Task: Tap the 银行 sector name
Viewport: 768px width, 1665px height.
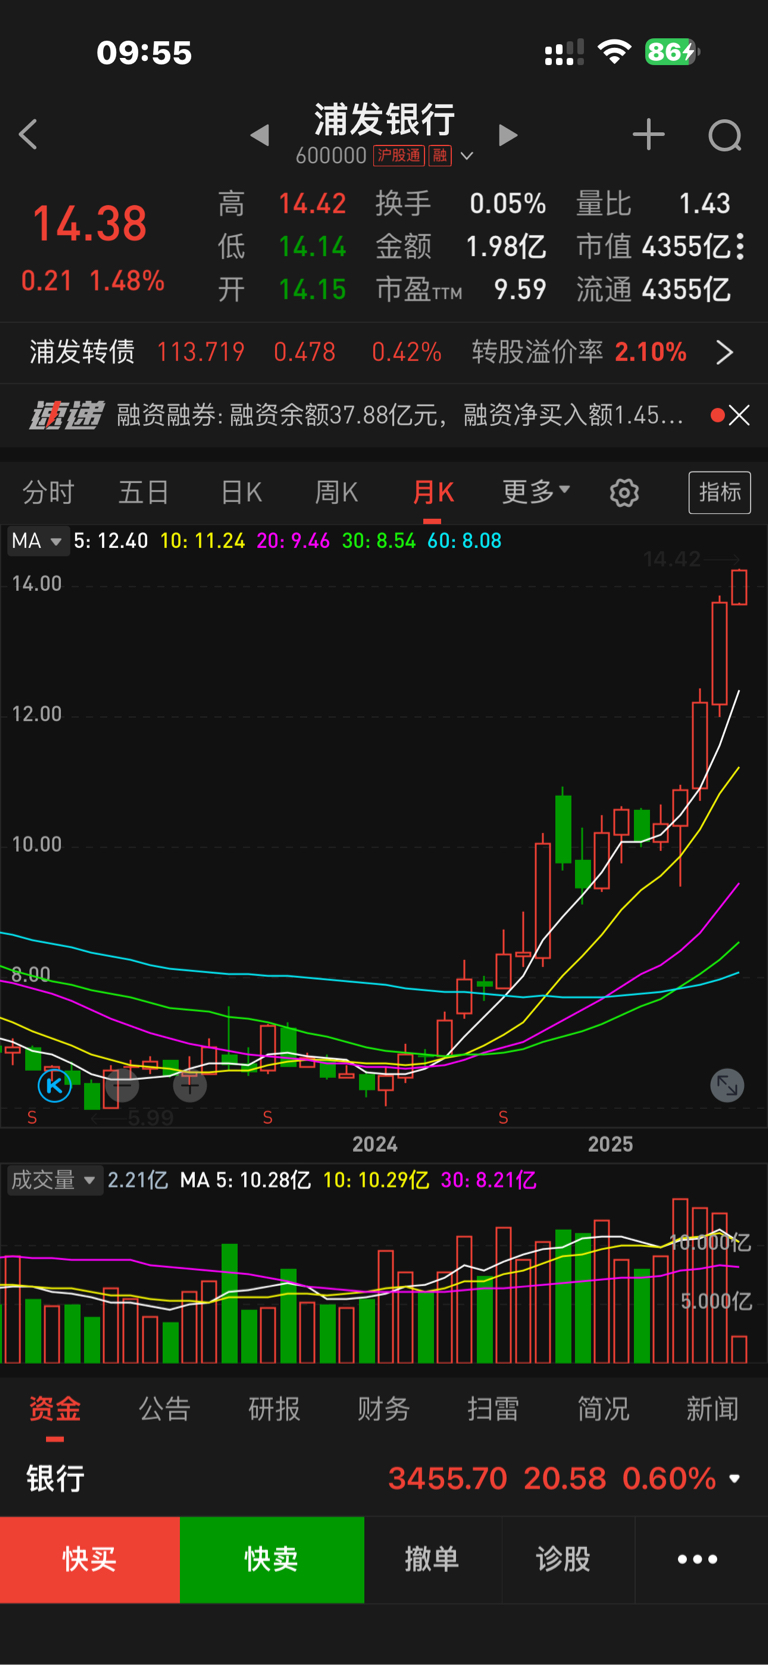Action: [x=55, y=1478]
